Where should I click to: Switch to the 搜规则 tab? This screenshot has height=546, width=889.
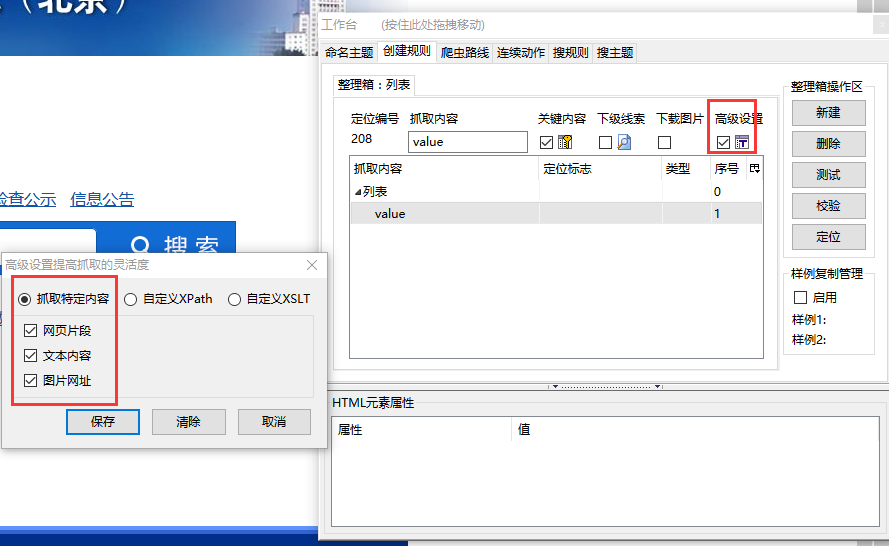pos(570,53)
